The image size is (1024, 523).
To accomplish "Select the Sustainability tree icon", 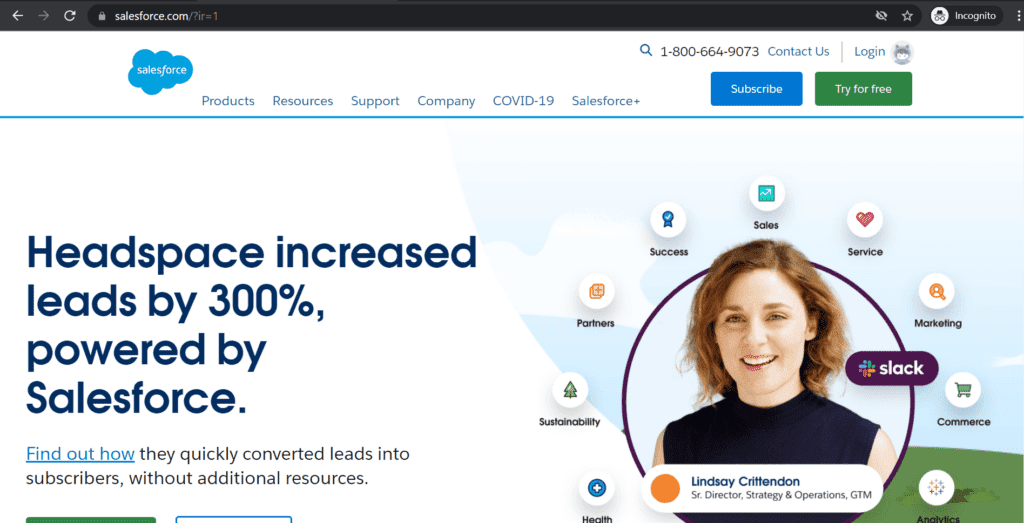I will [x=570, y=390].
